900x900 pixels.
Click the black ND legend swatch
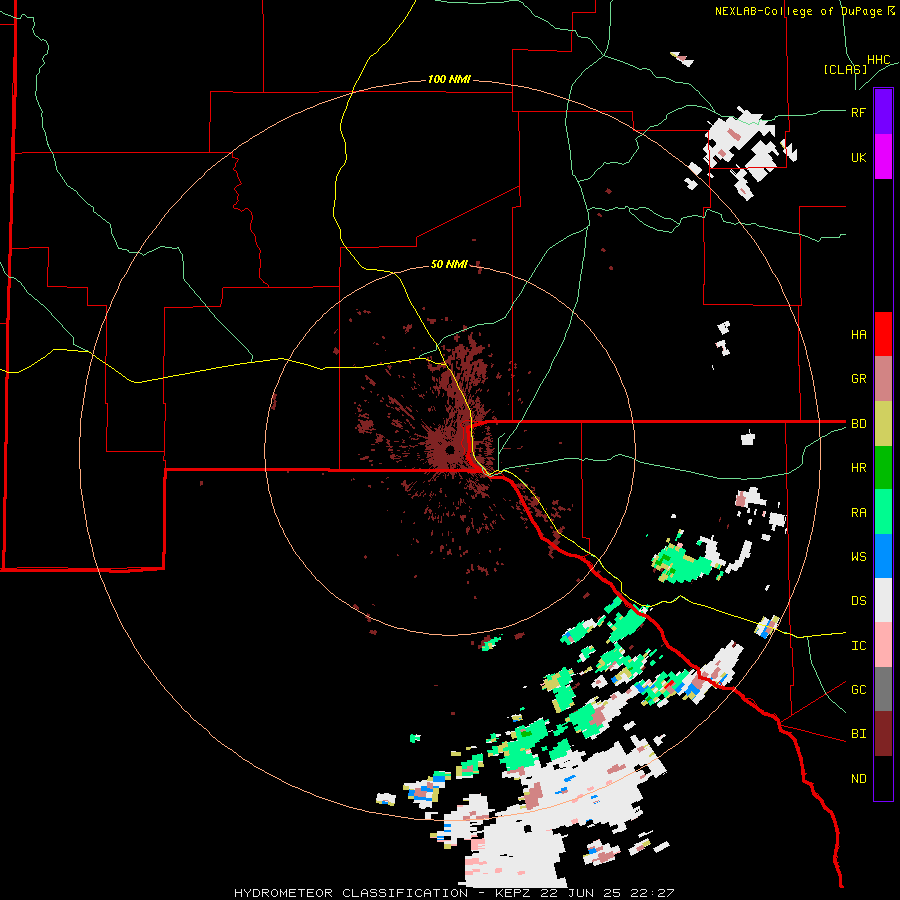coord(883,778)
